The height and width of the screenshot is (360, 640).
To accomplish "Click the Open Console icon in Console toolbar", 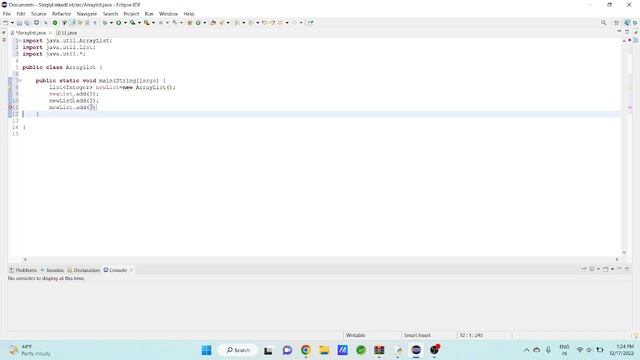I will 606,269.
